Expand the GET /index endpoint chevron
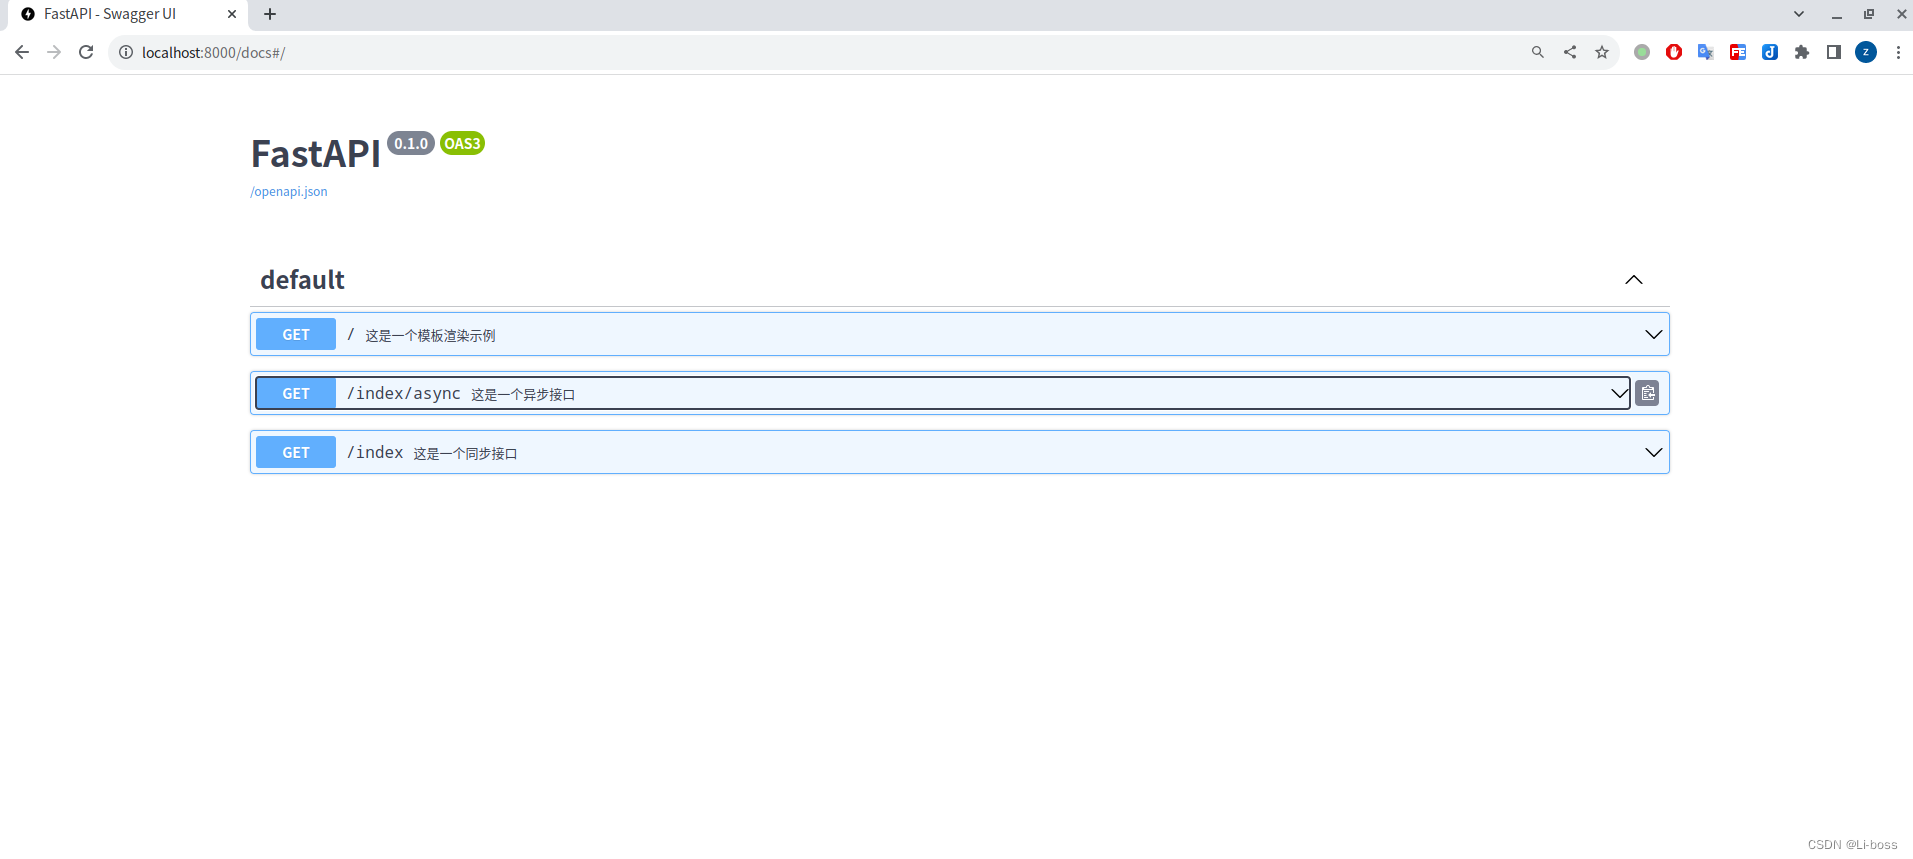This screenshot has height=859, width=1913. coord(1654,452)
